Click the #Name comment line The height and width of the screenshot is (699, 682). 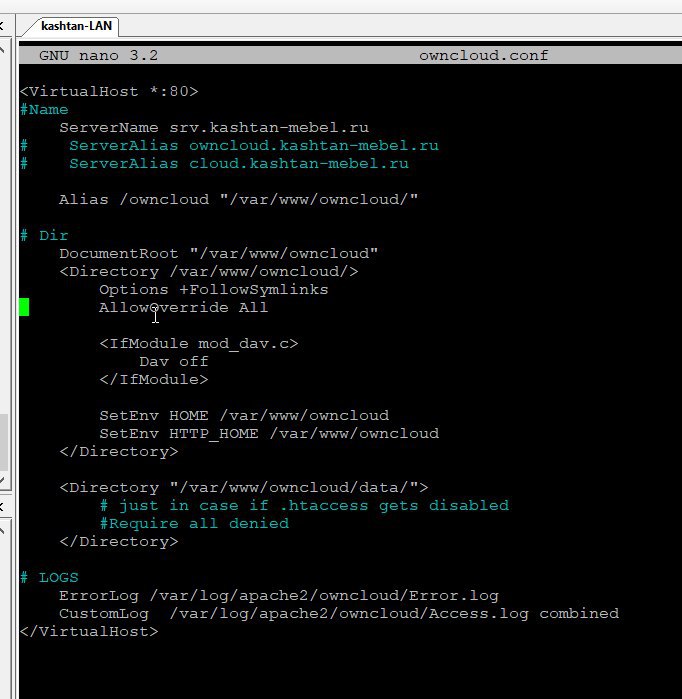click(44, 110)
